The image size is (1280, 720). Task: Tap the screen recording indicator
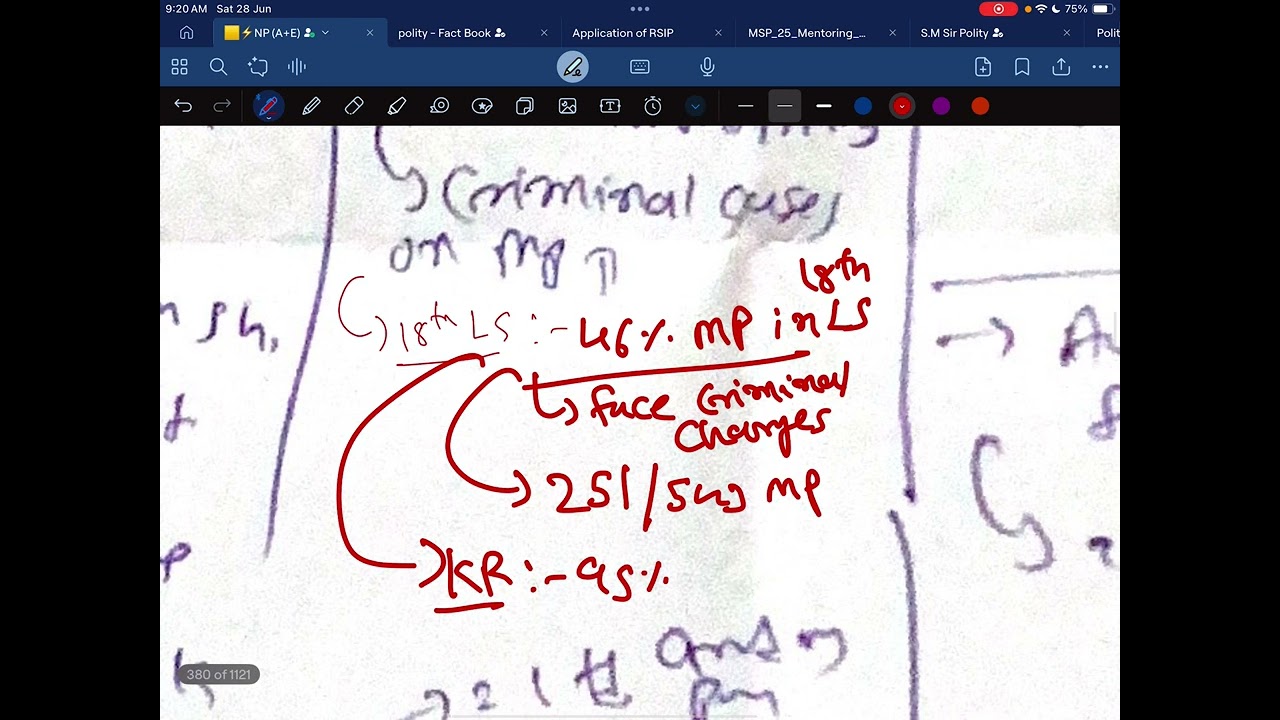point(997,9)
